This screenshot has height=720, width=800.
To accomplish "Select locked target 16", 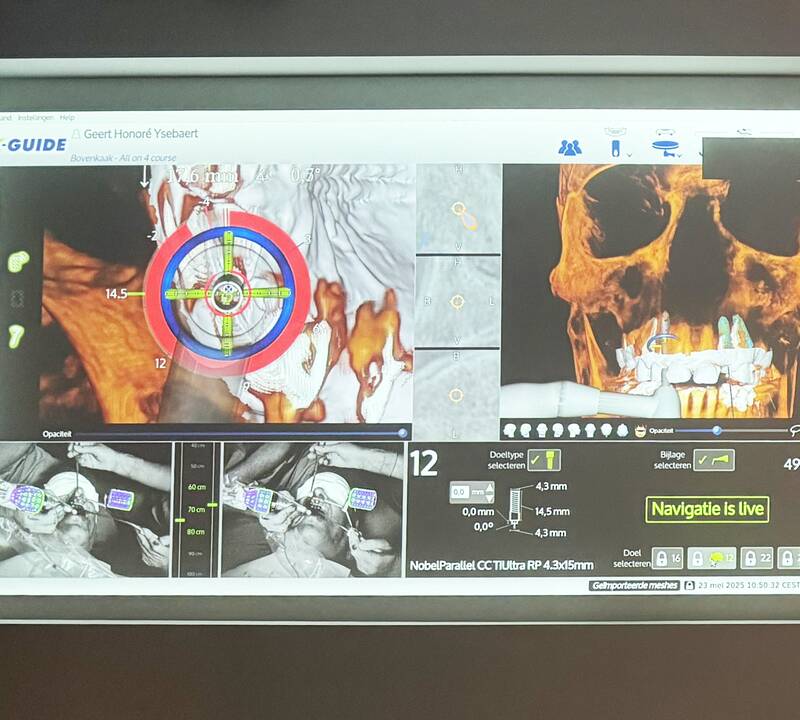I will click(667, 558).
